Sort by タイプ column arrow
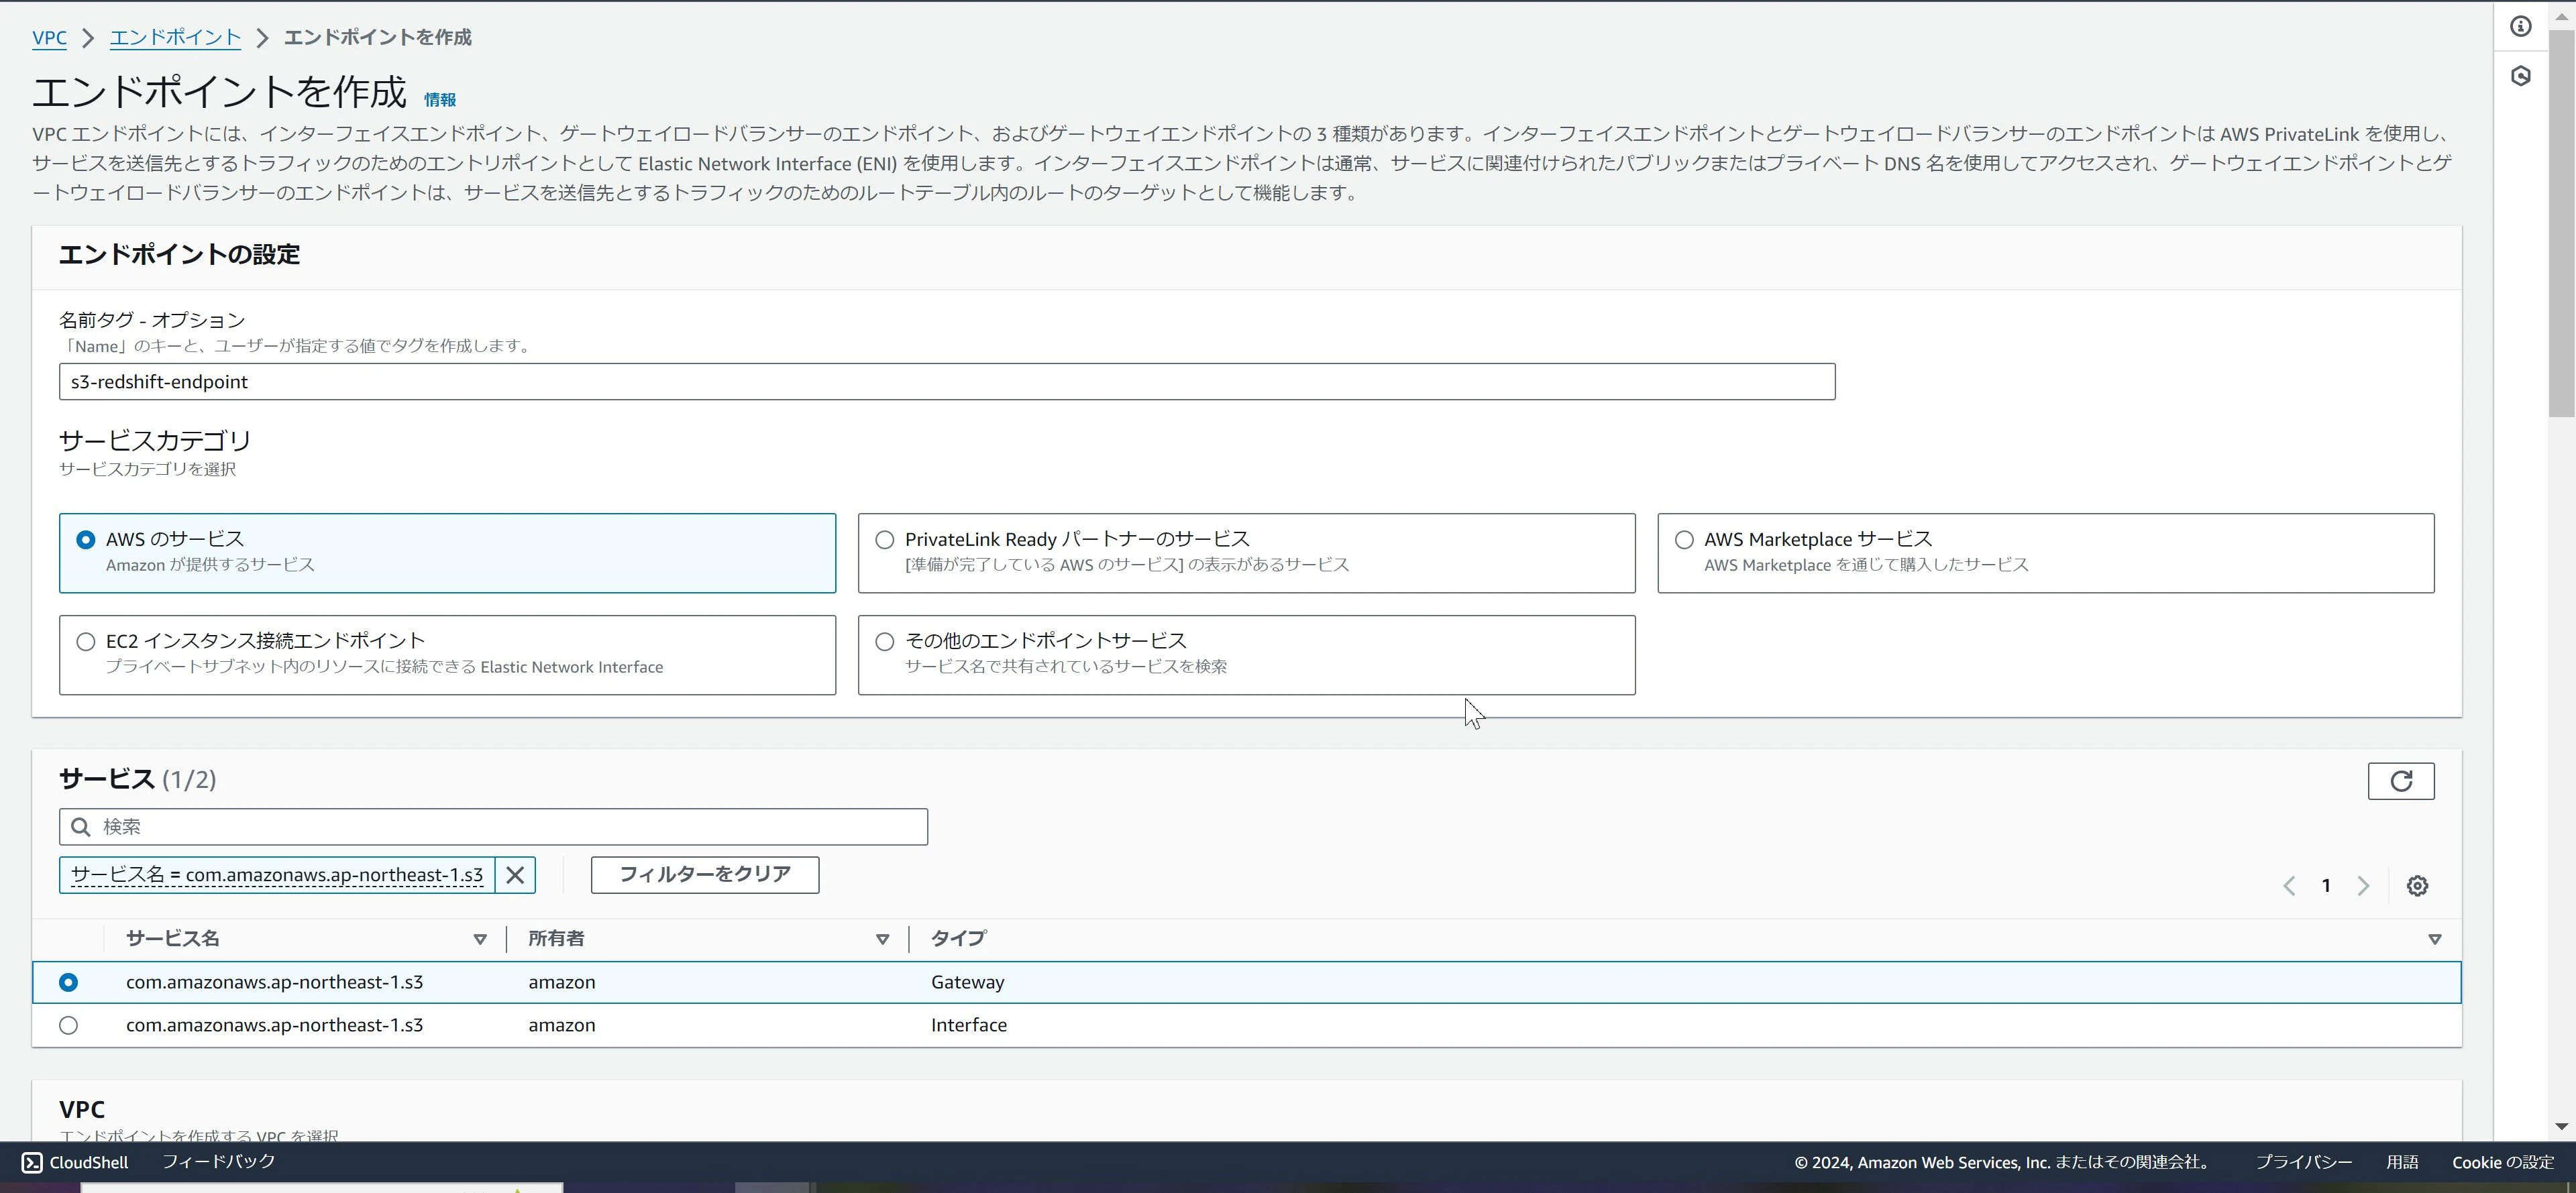The image size is (2576, 1193). pyautogui.click(x=2434, y=939)
